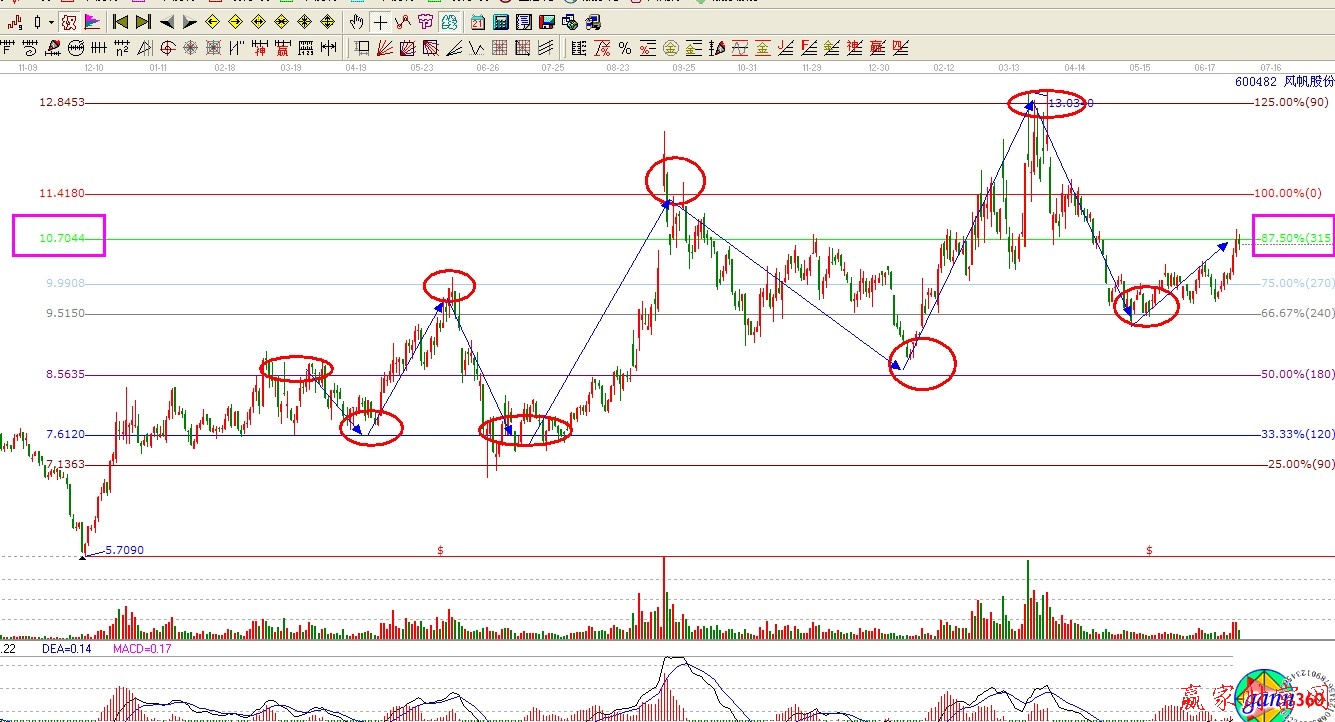
Task: Toggle the red squiggle icon beside the candlestick dropdown
Action: point(68,22)
